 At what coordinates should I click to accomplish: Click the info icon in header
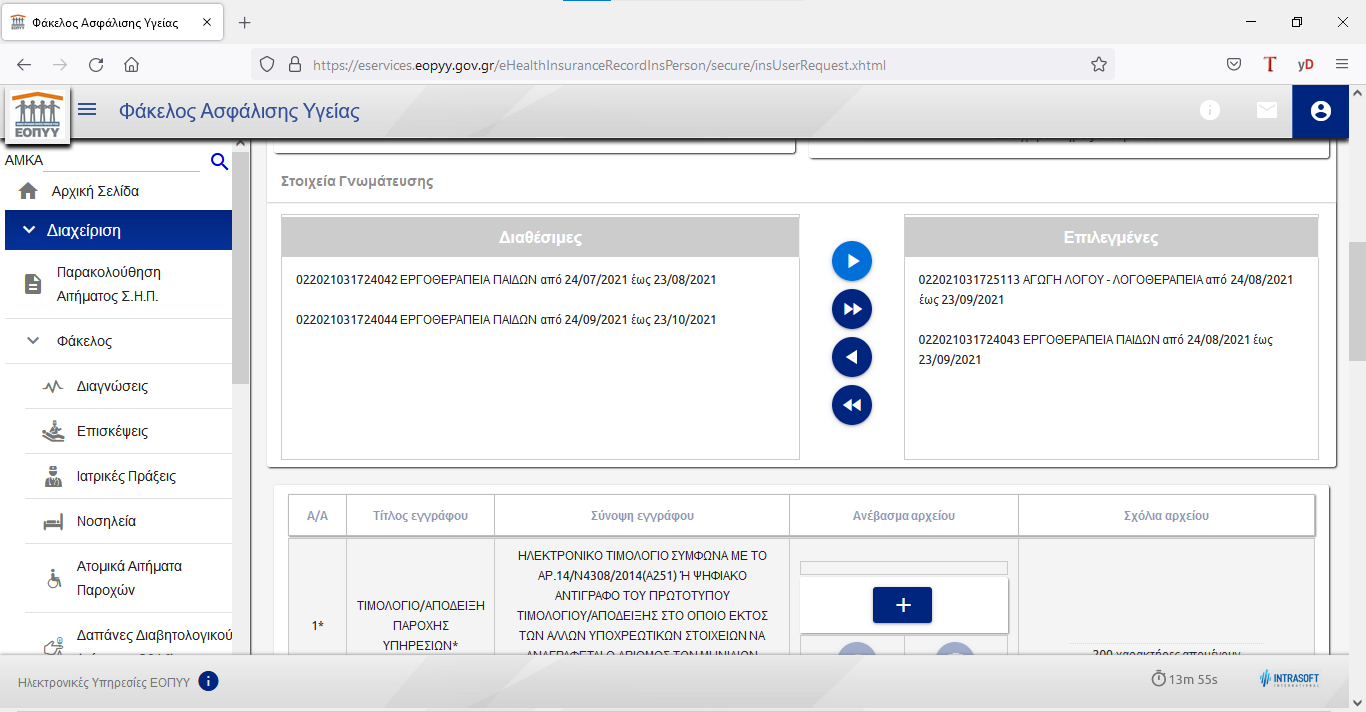click(1210, 111)
